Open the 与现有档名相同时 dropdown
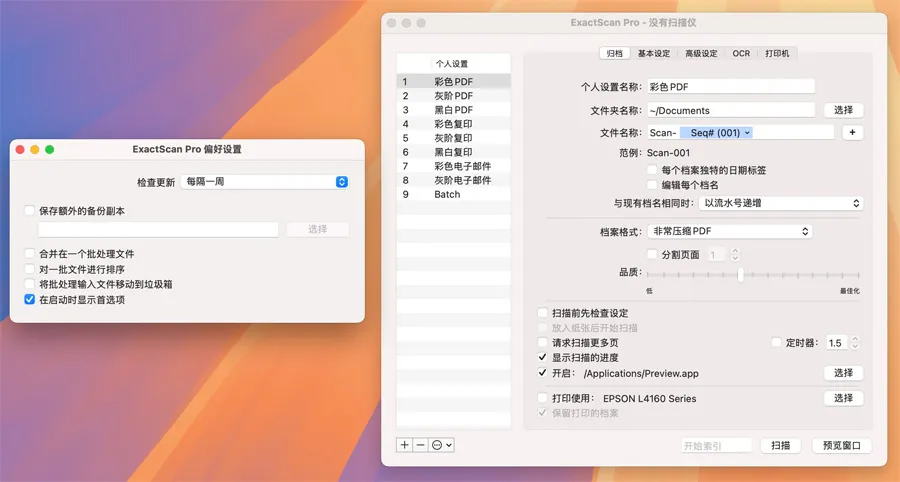900x482 pixels. (779, 203)
